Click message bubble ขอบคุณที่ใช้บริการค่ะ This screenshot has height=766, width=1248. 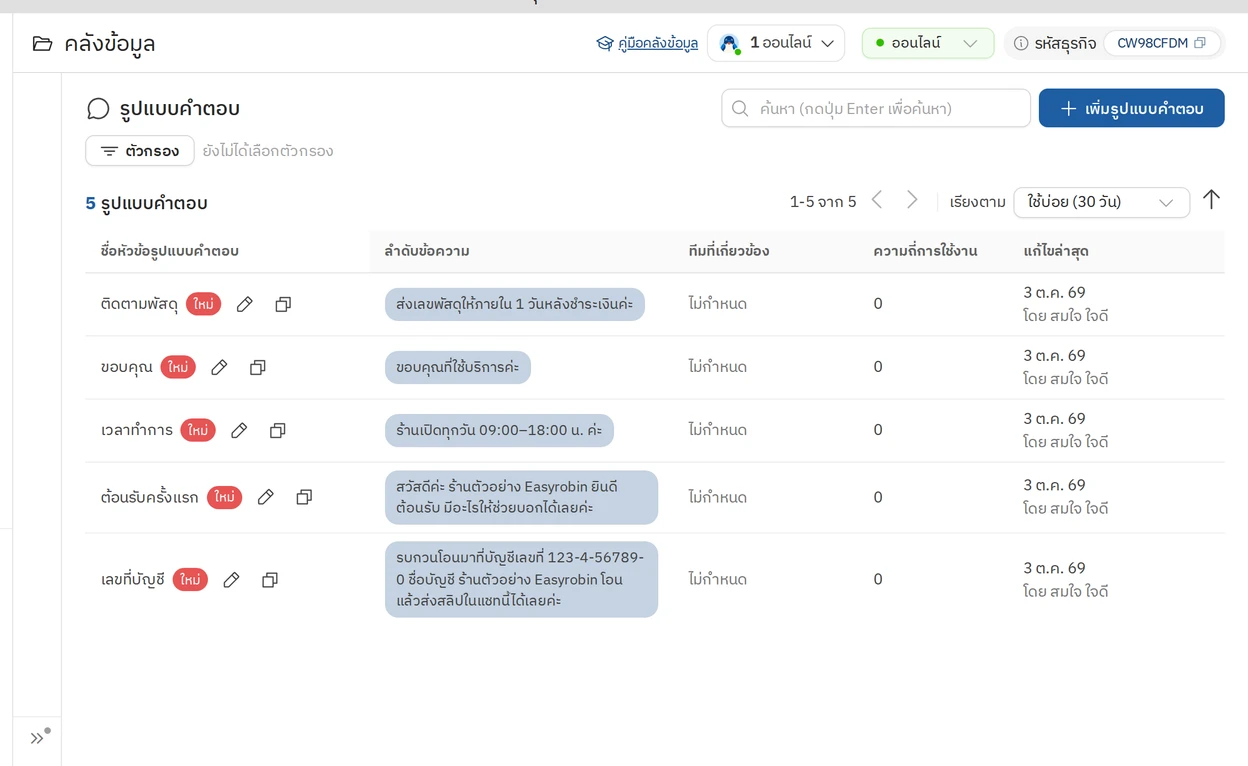click(458, 367)
